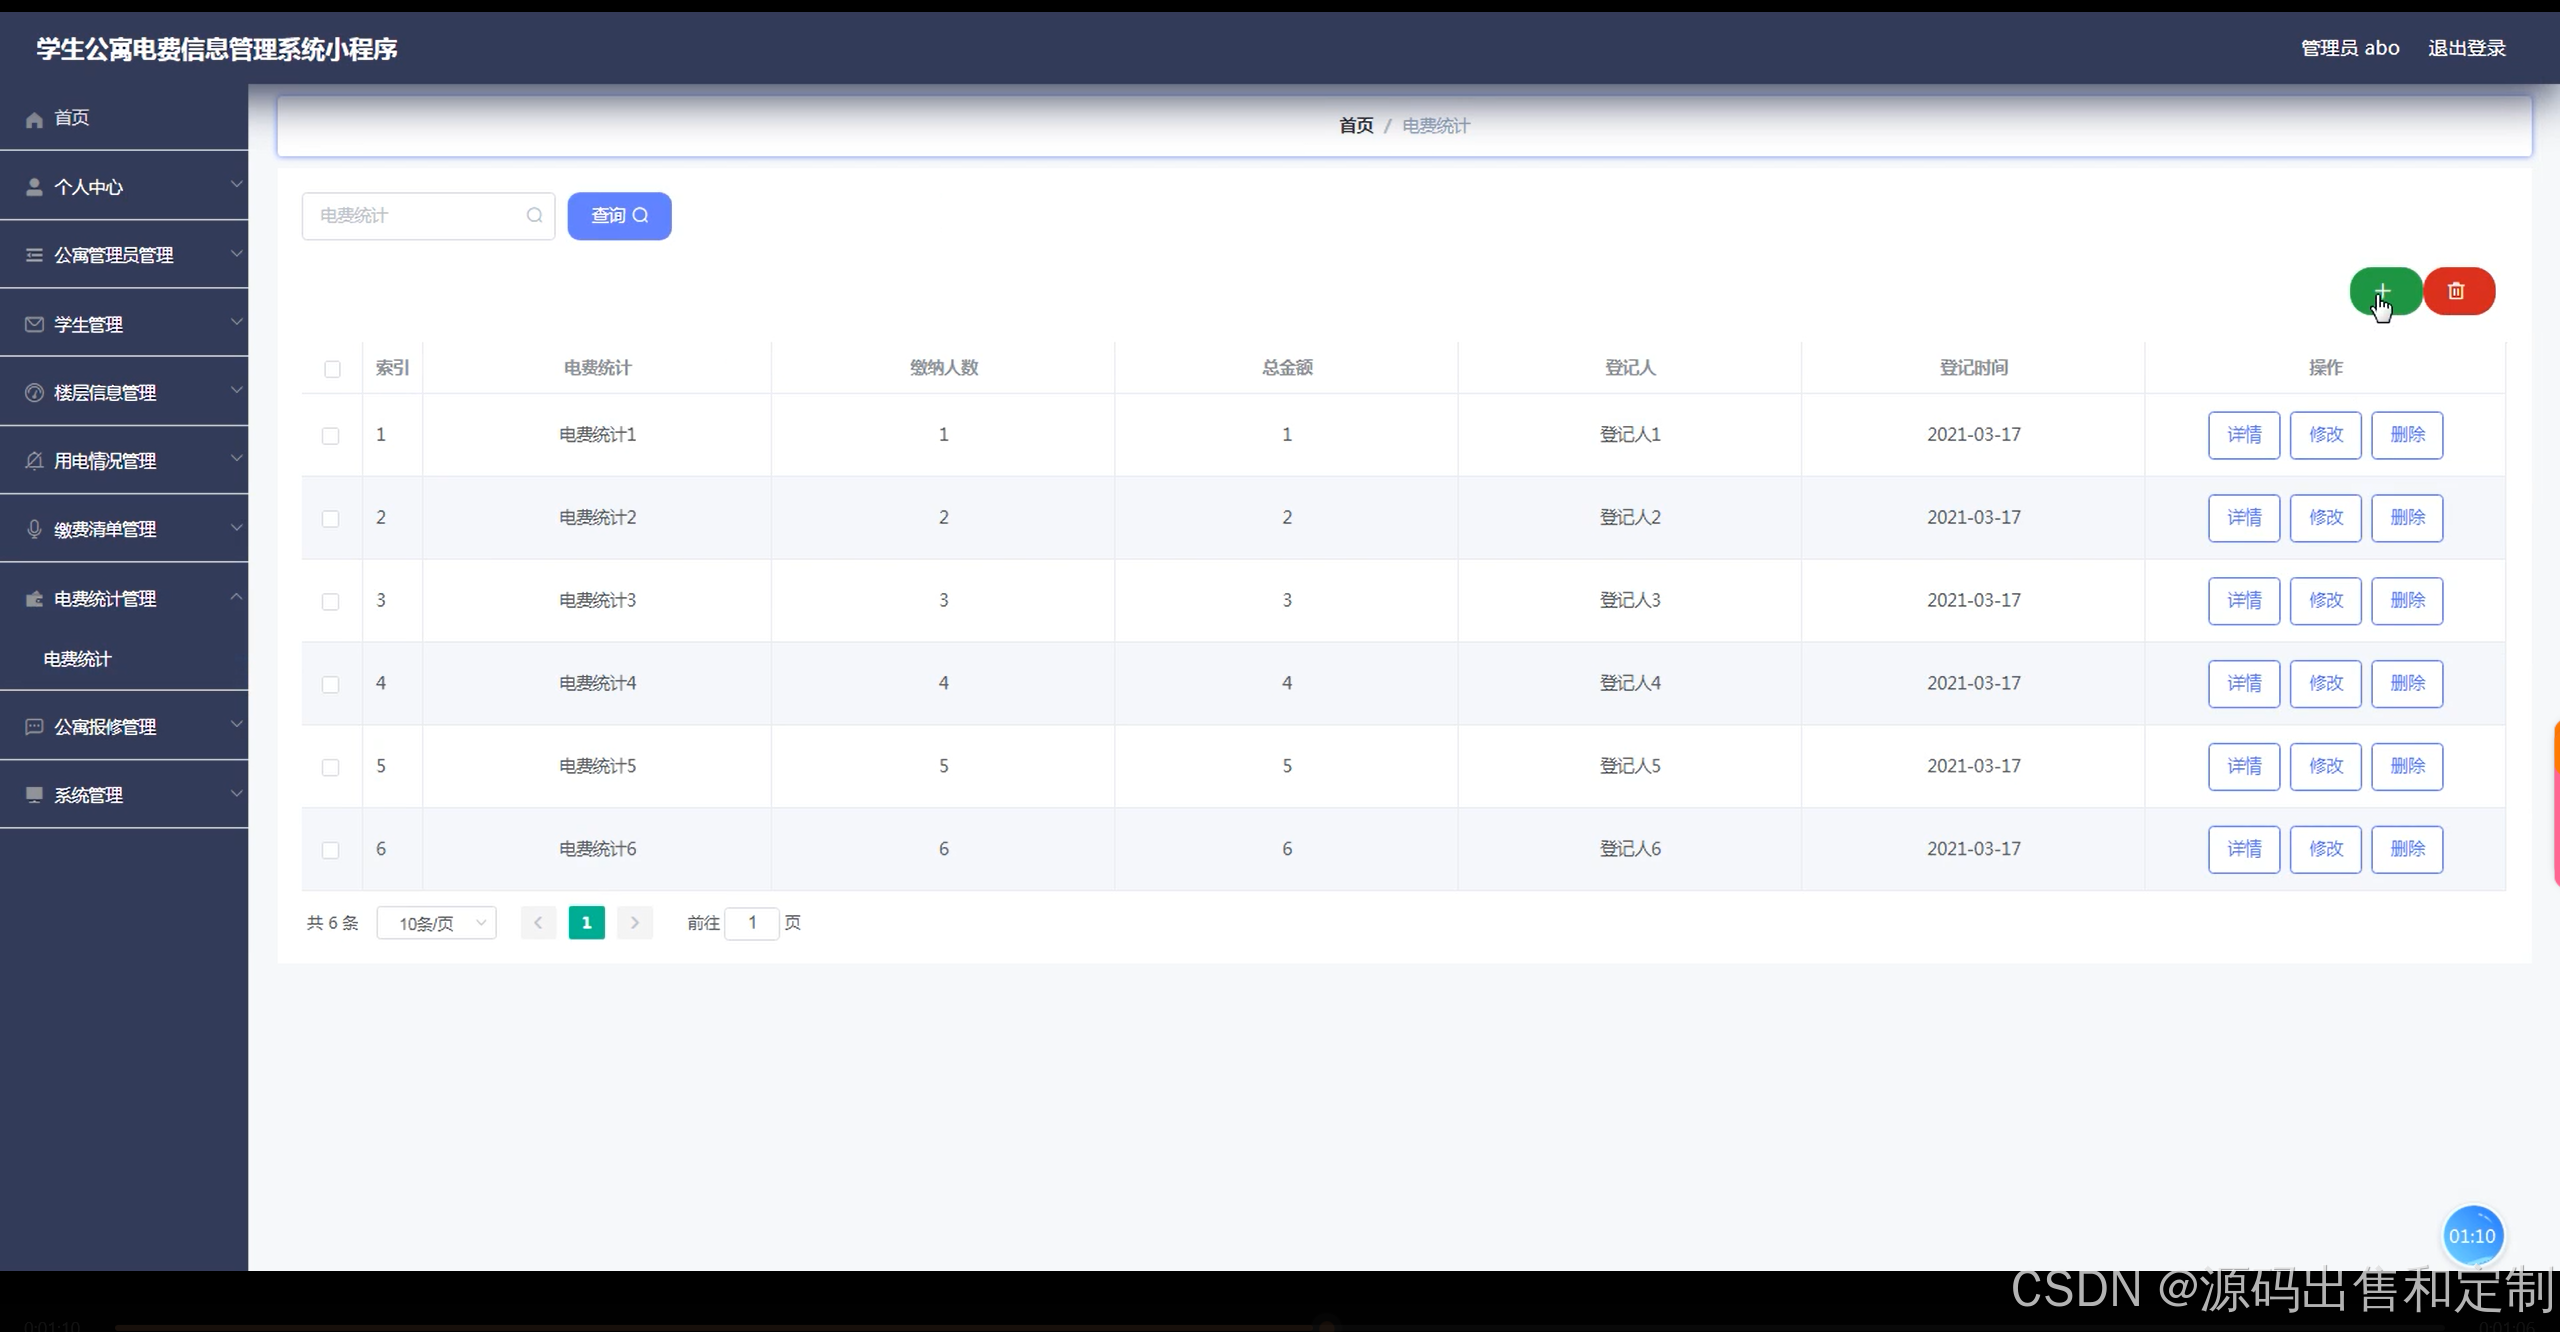The height and width of the screenshot is (1332, 2560).
Task: Add a new record with the green plus button
Action: (x=2385, y=291)
